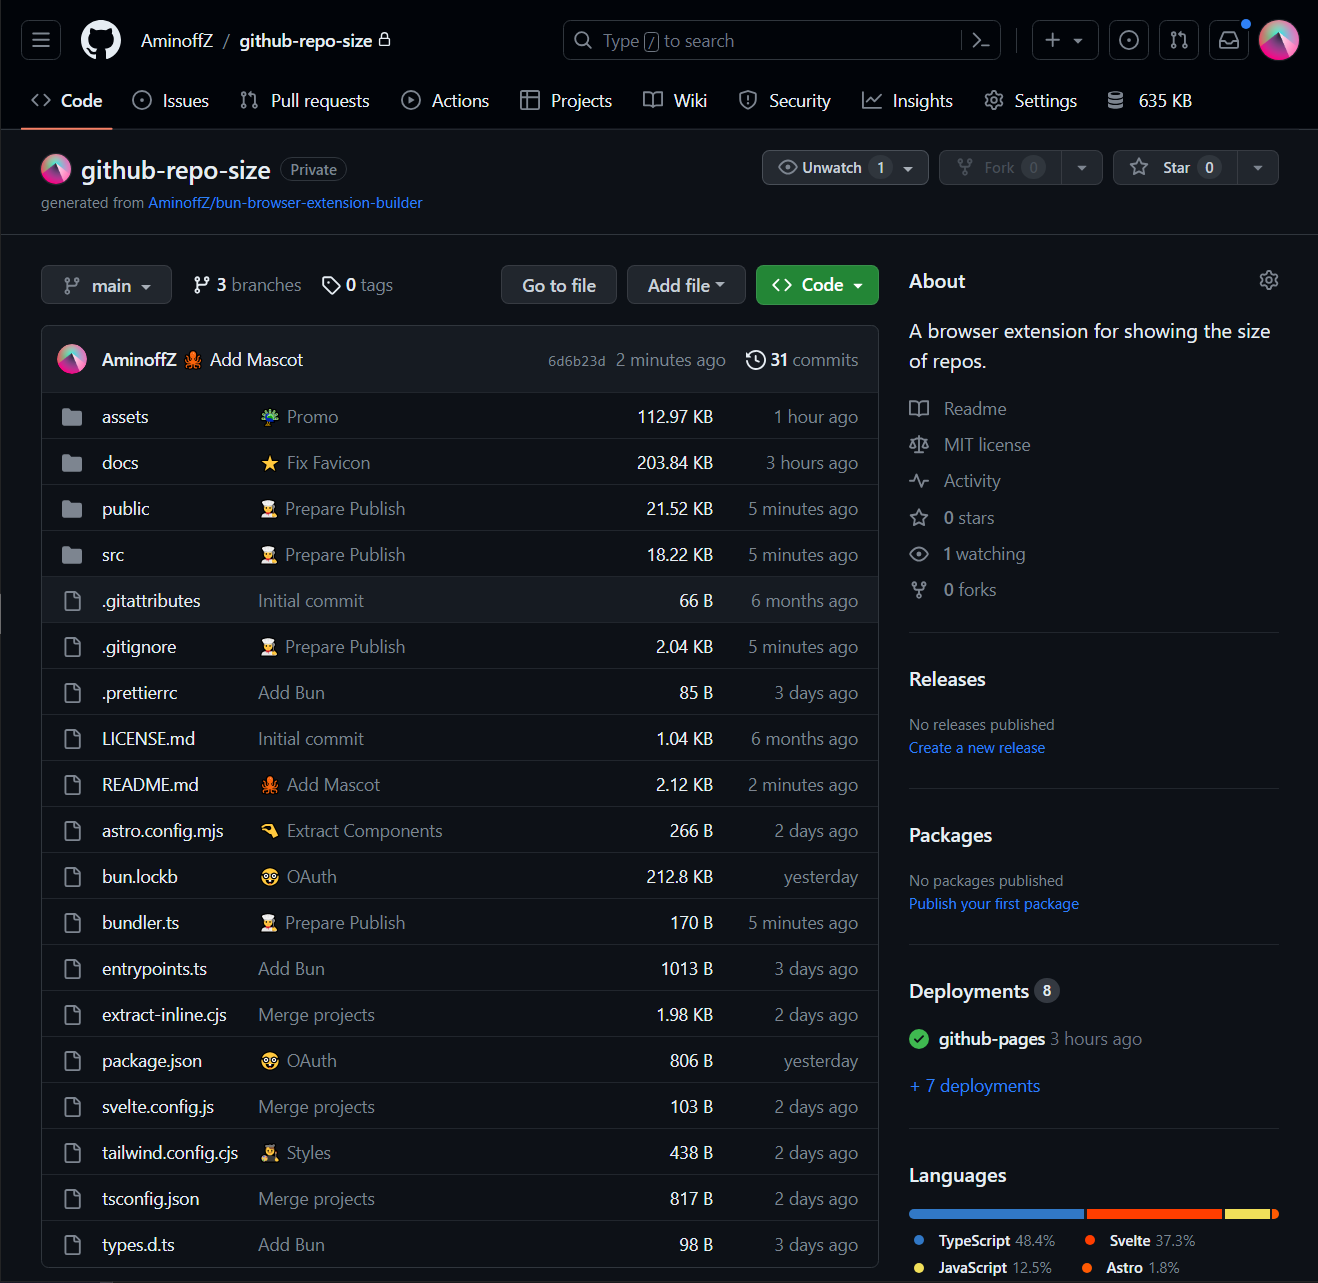
Task: Click the forks icon in About
Action: (919, 590)
